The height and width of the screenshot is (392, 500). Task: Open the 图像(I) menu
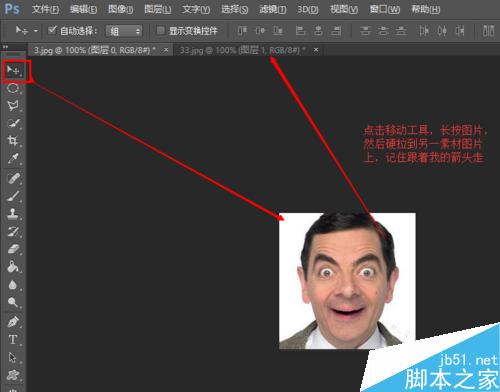click(x=120, y=9)
